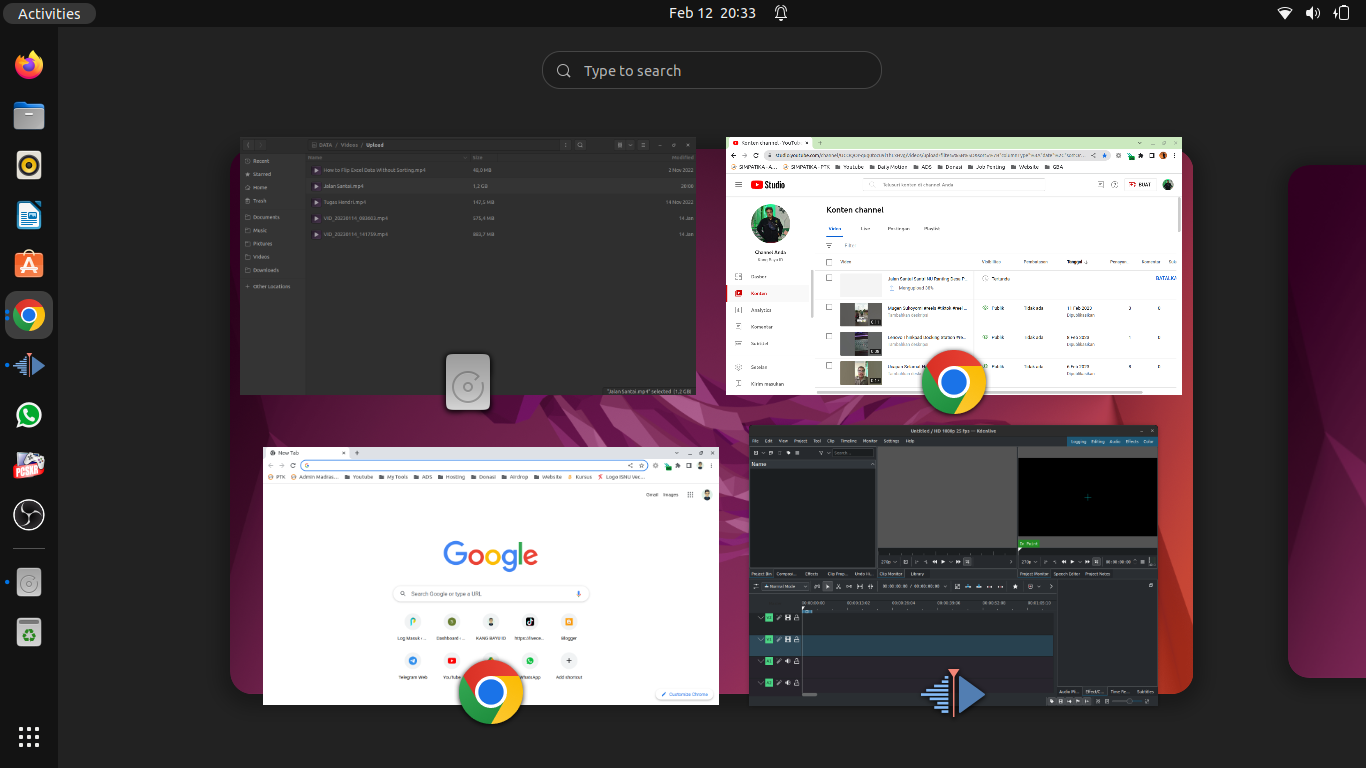The height and width of the screenshot is (768, 1366).
Task: Open the clock and calendar menu
Action: click(712, 13)
